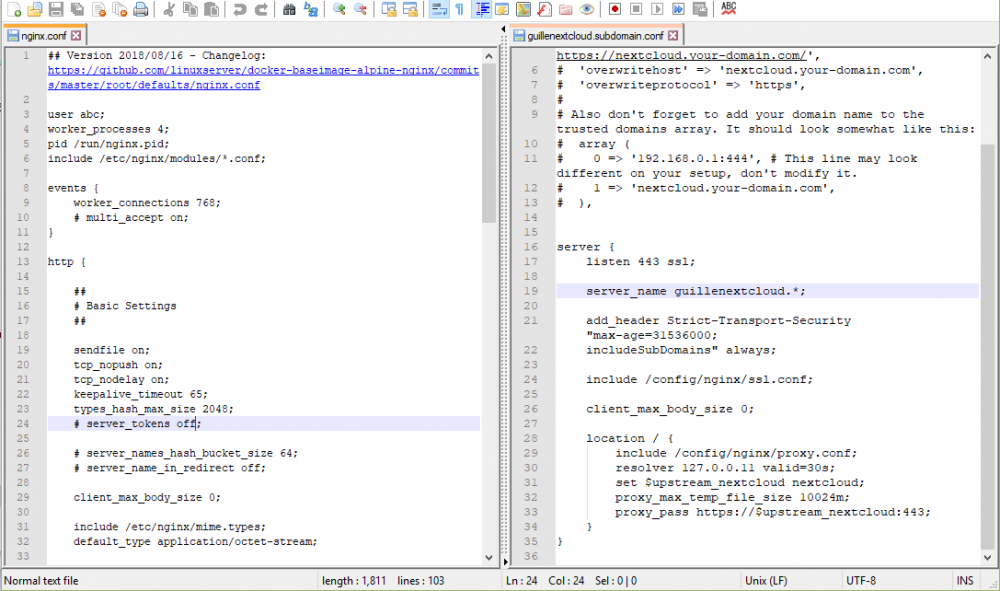Click 'length : 1,811' status entry
This screenshot has height=591, width=1000.
[x=354, y=581]
